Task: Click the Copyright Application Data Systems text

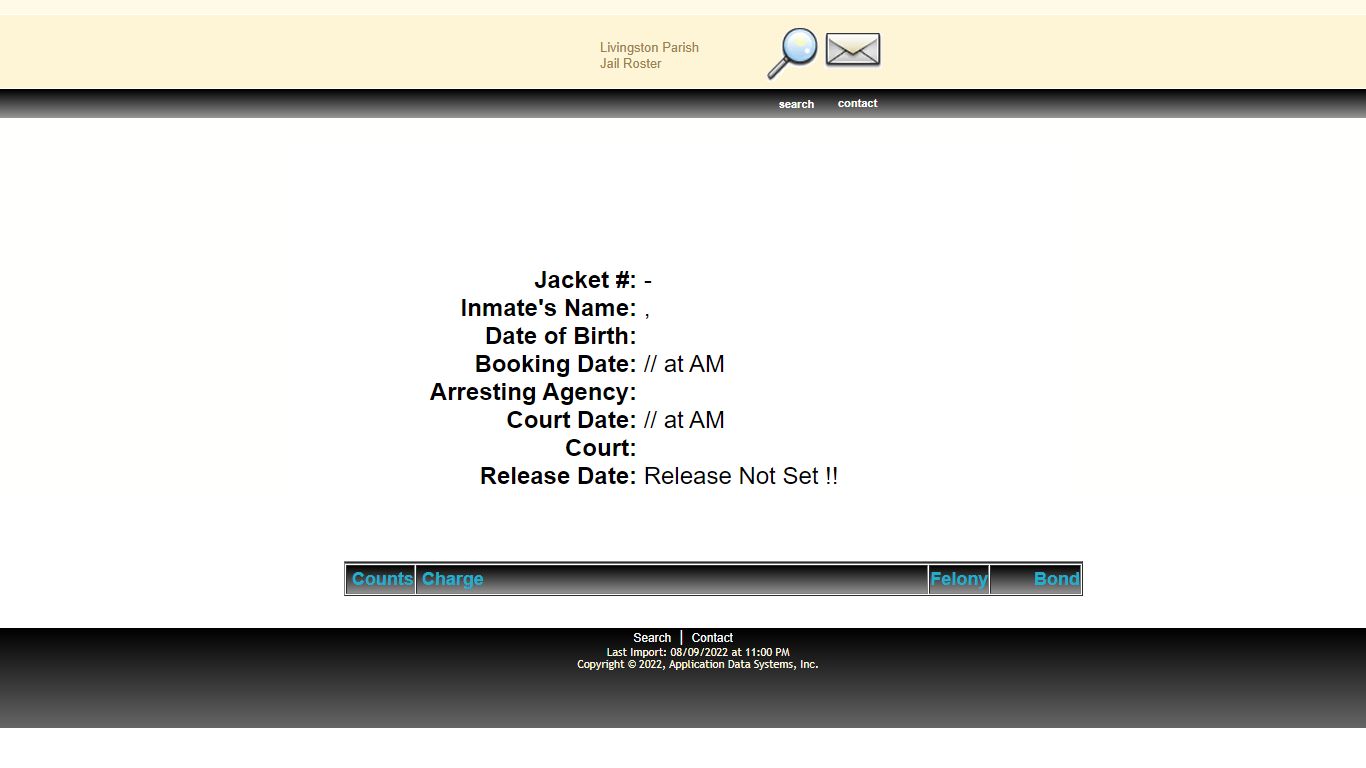Action: click(698, 664)
